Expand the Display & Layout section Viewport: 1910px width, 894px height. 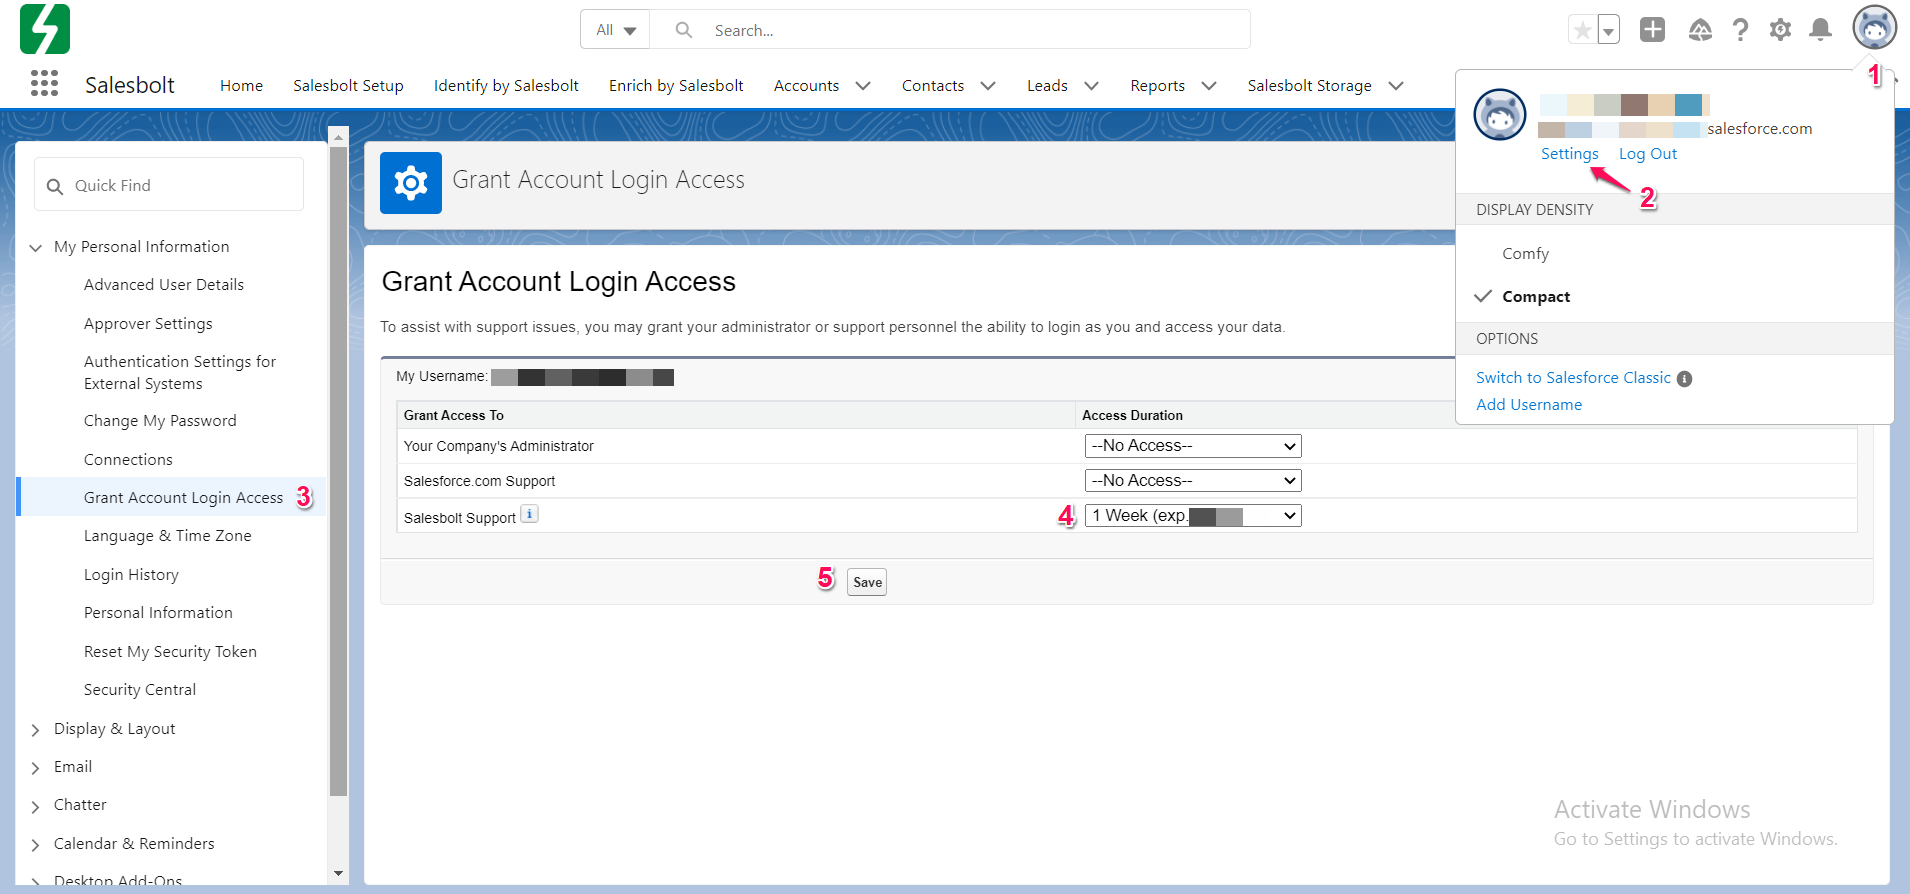(36, 730)
